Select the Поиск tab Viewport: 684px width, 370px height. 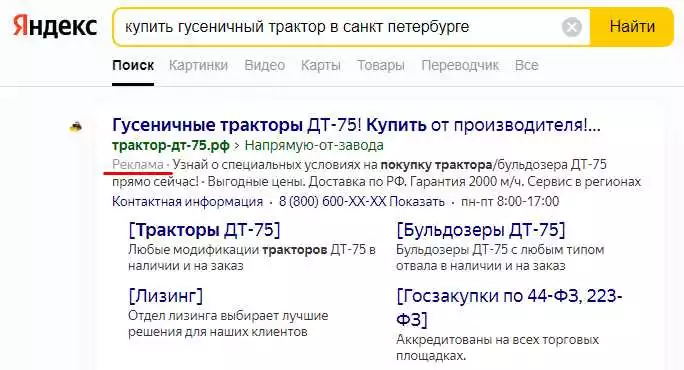[x=133, y=65]
